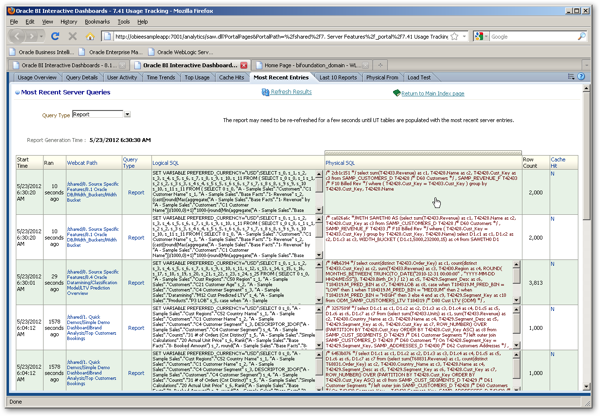Click the browser Forward button
Image resolution: width=600 pixels, height=416 pixels.
[31, 36]
